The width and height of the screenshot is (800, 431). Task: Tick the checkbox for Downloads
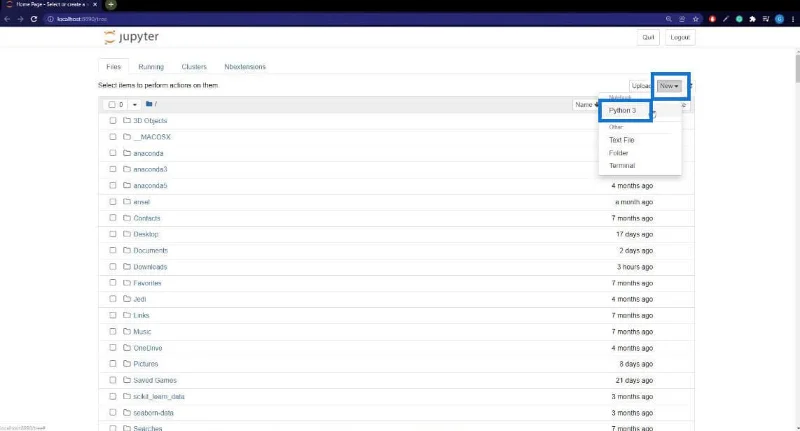coord(113,267)
